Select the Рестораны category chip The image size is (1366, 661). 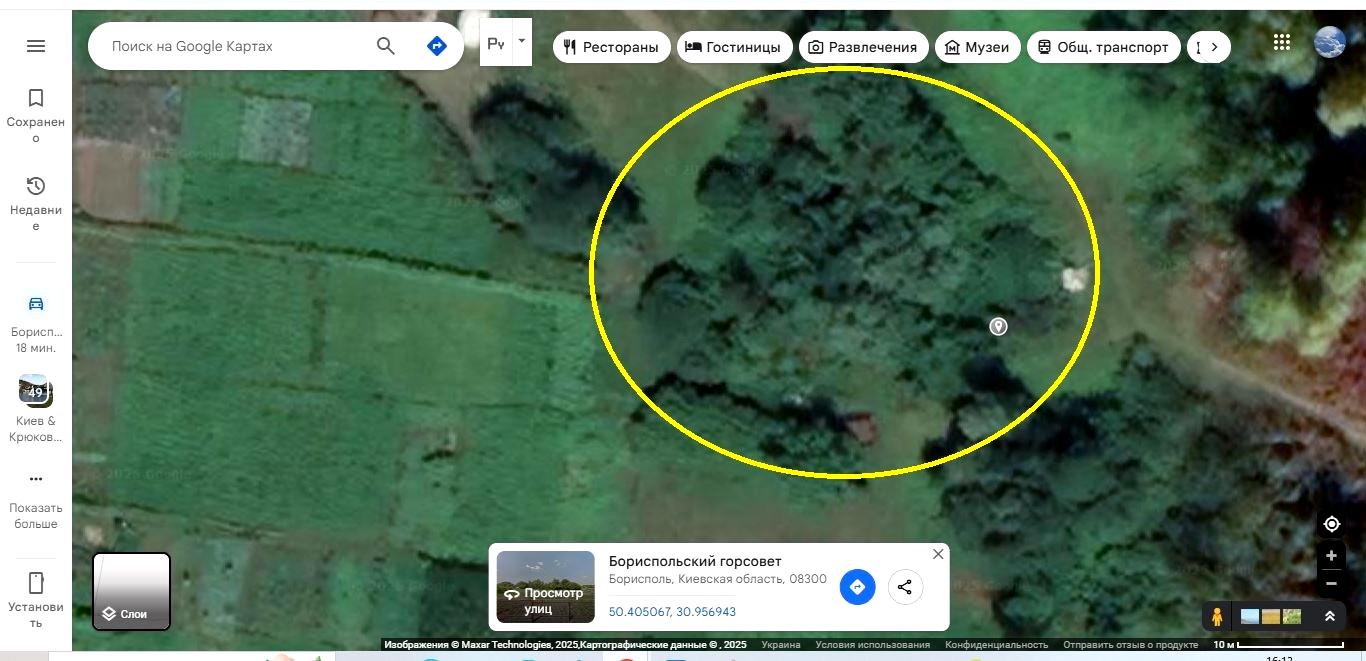(x=611, y=47)
